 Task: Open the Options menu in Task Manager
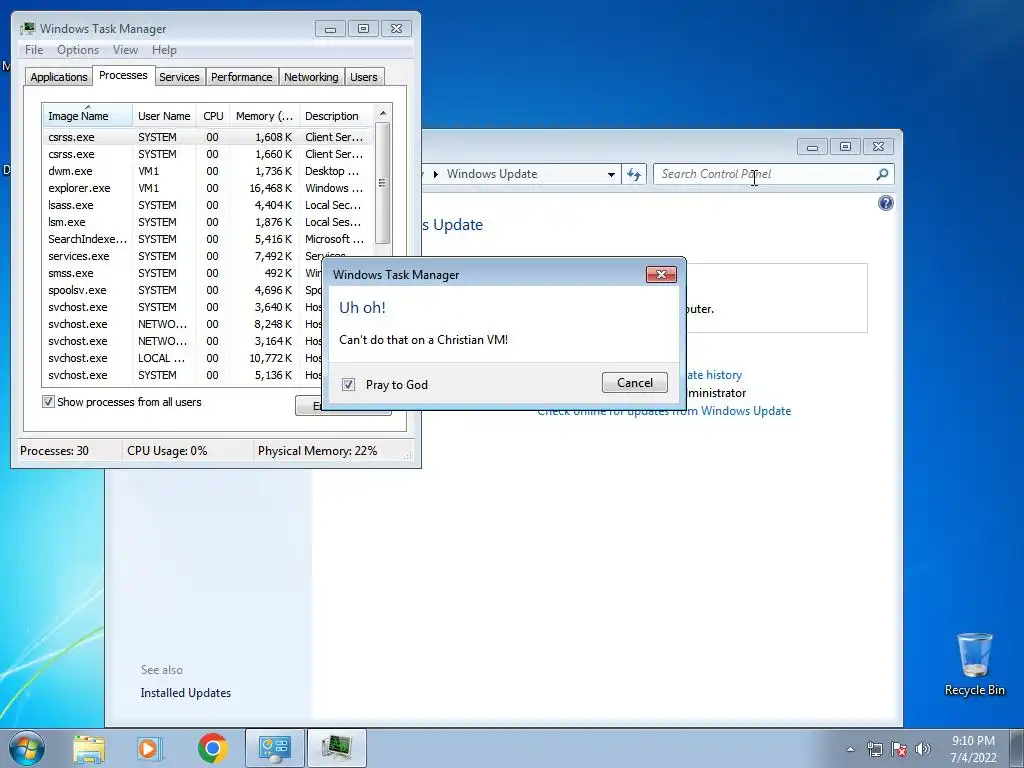[x=78, y=50]
